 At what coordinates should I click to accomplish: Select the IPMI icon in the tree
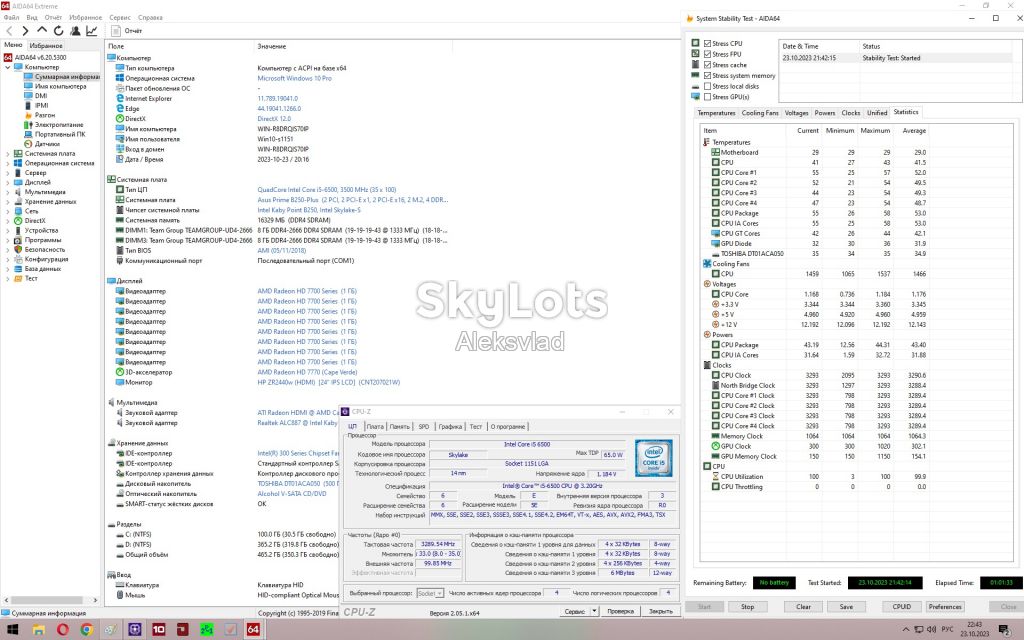point(28,105)
